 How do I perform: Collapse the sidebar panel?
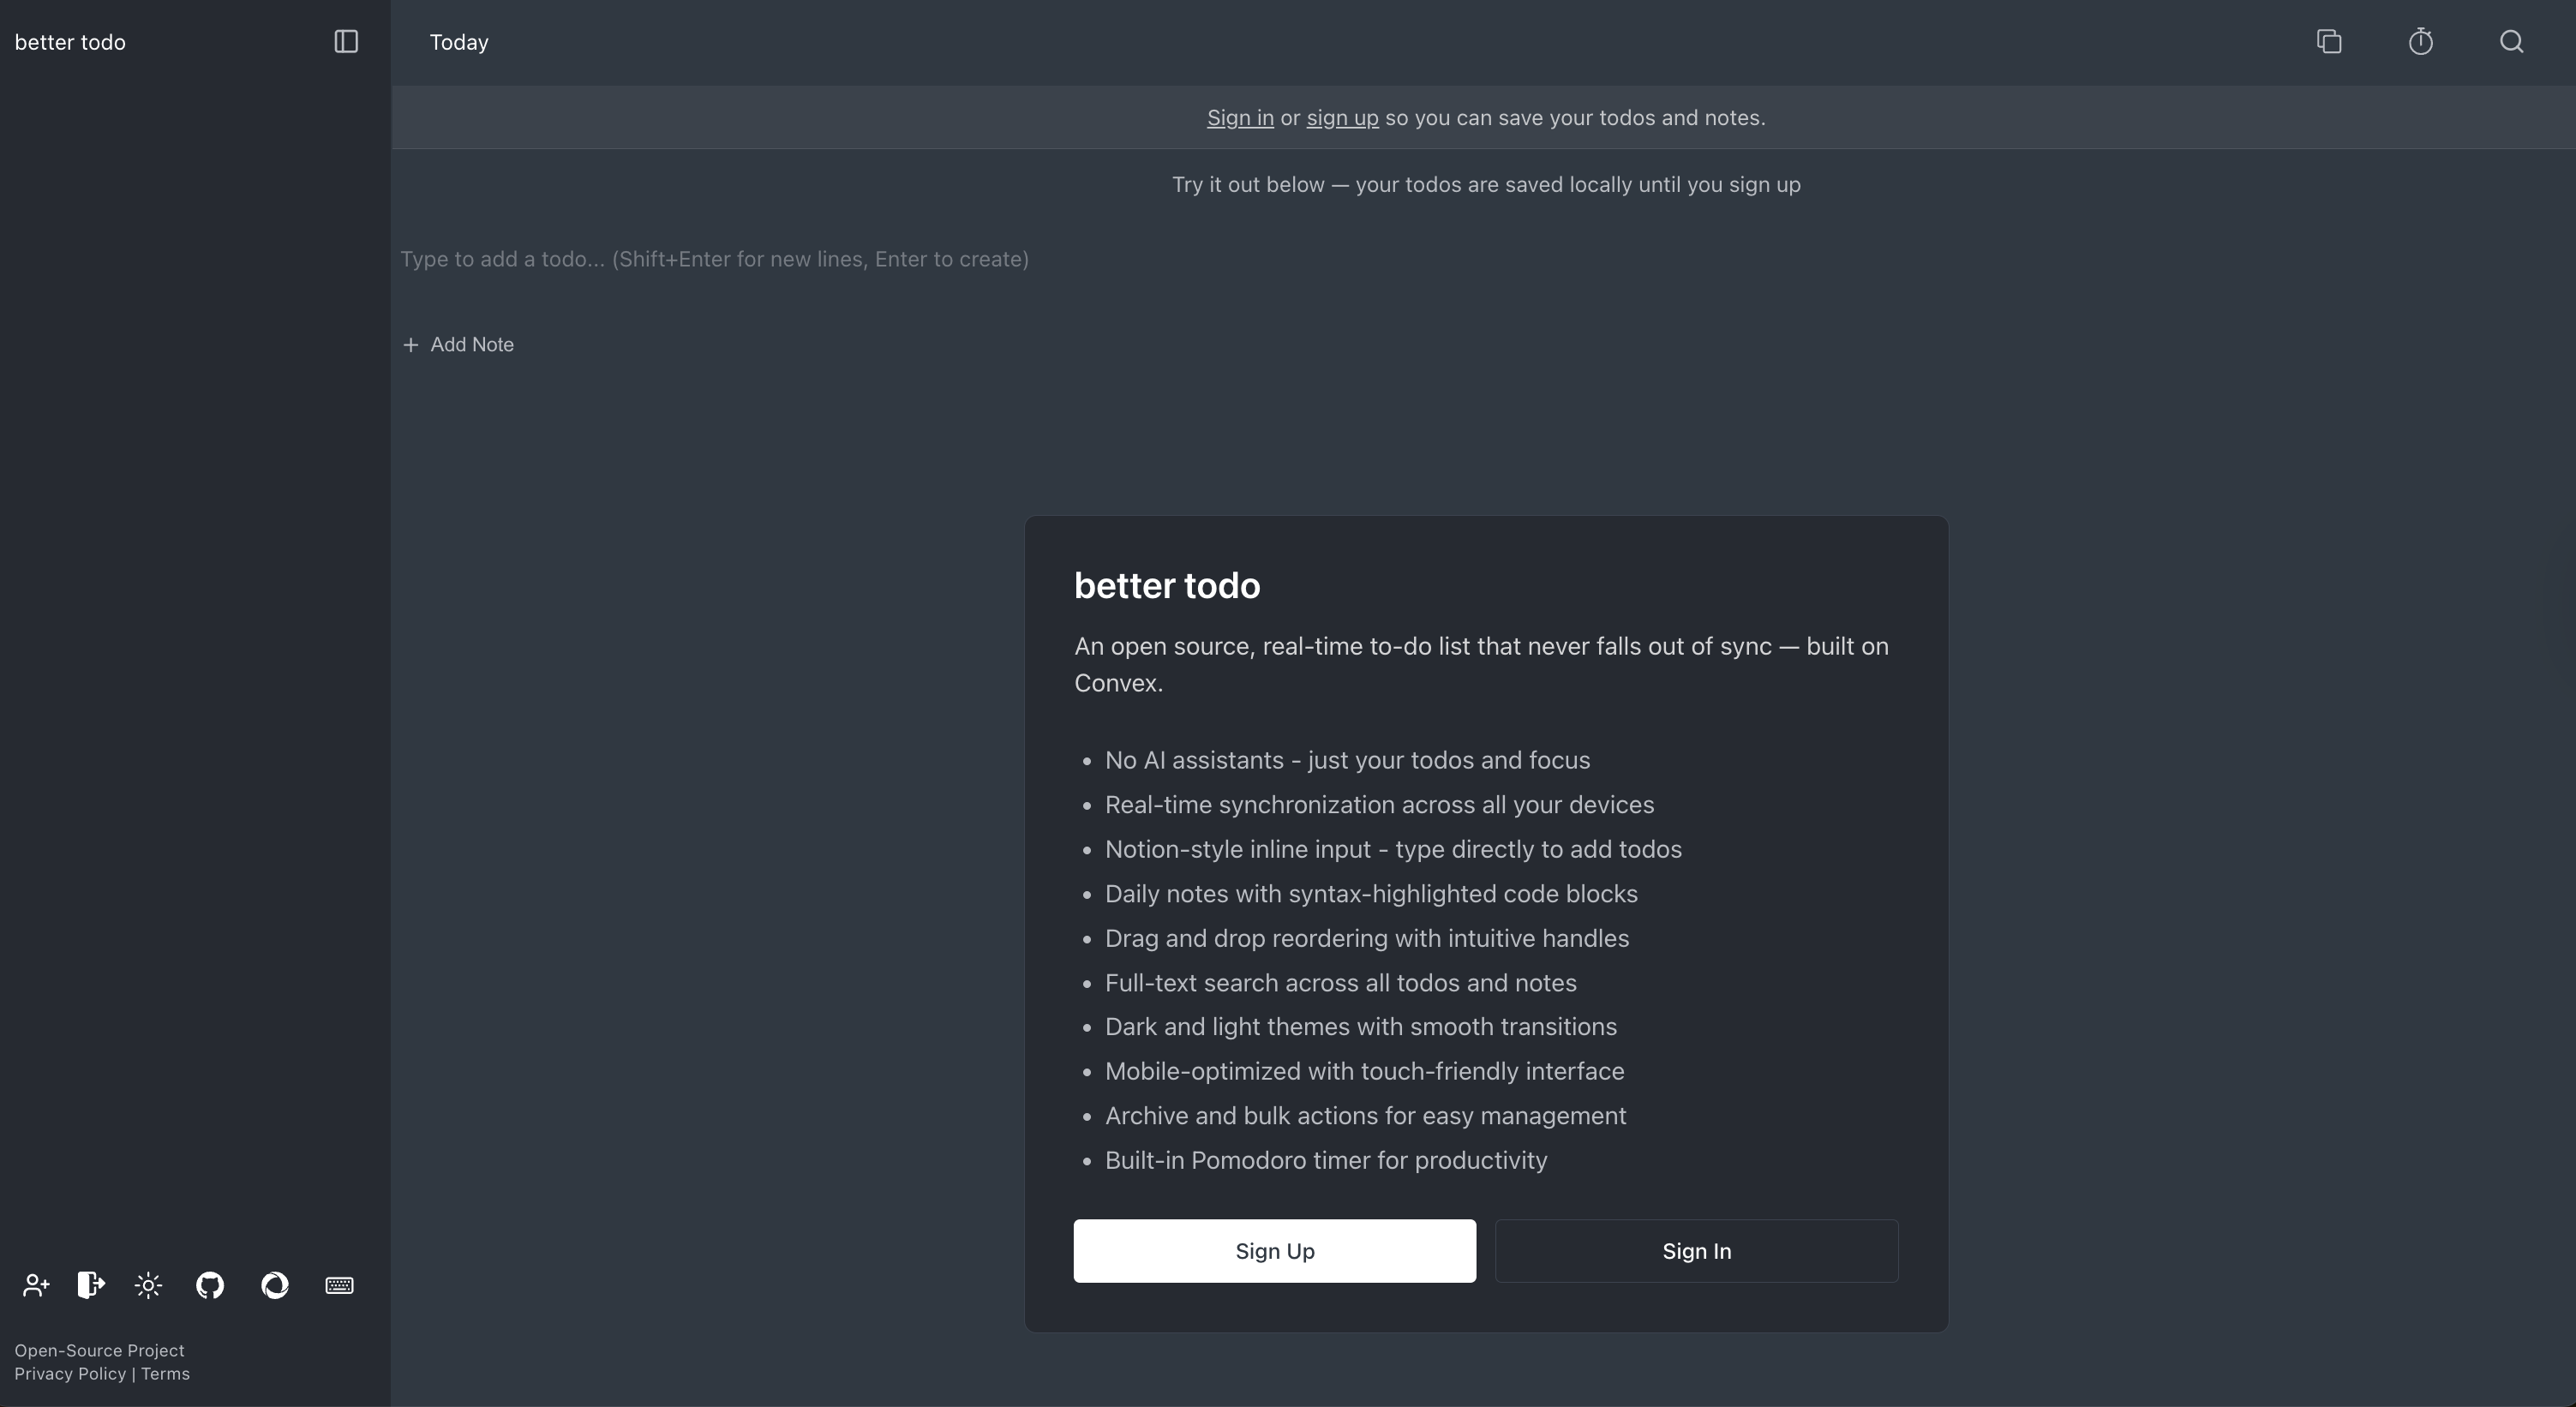click(x=346, y=41)
